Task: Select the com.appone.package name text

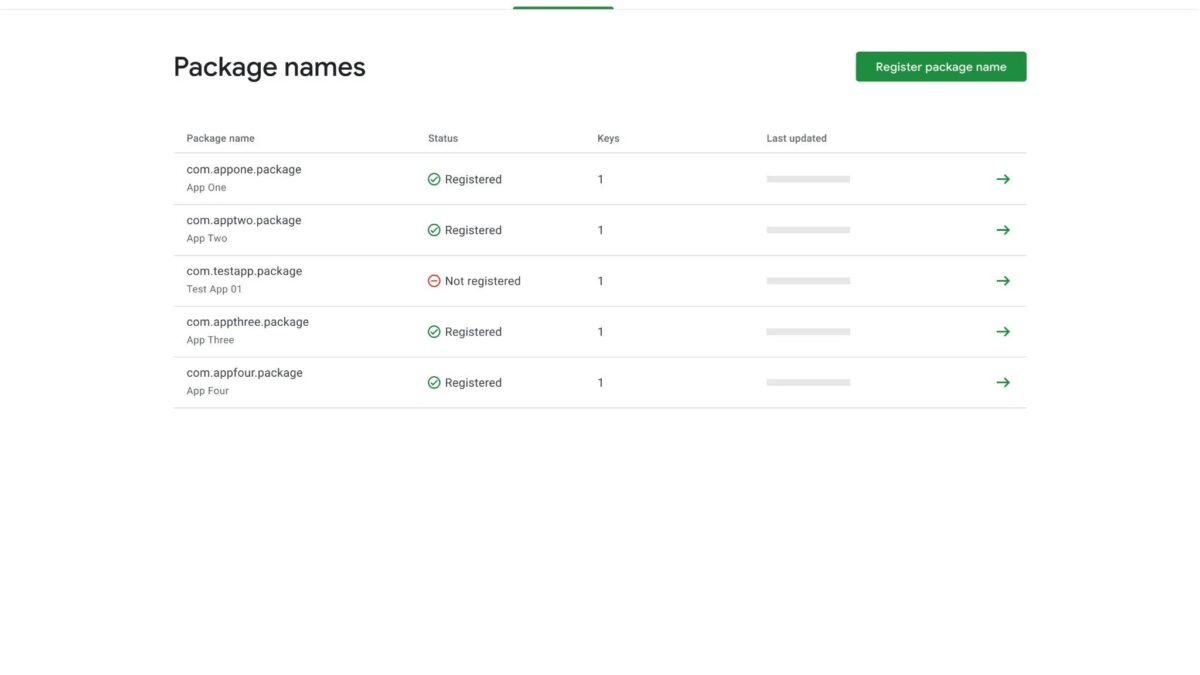Action: pos(243,169)
